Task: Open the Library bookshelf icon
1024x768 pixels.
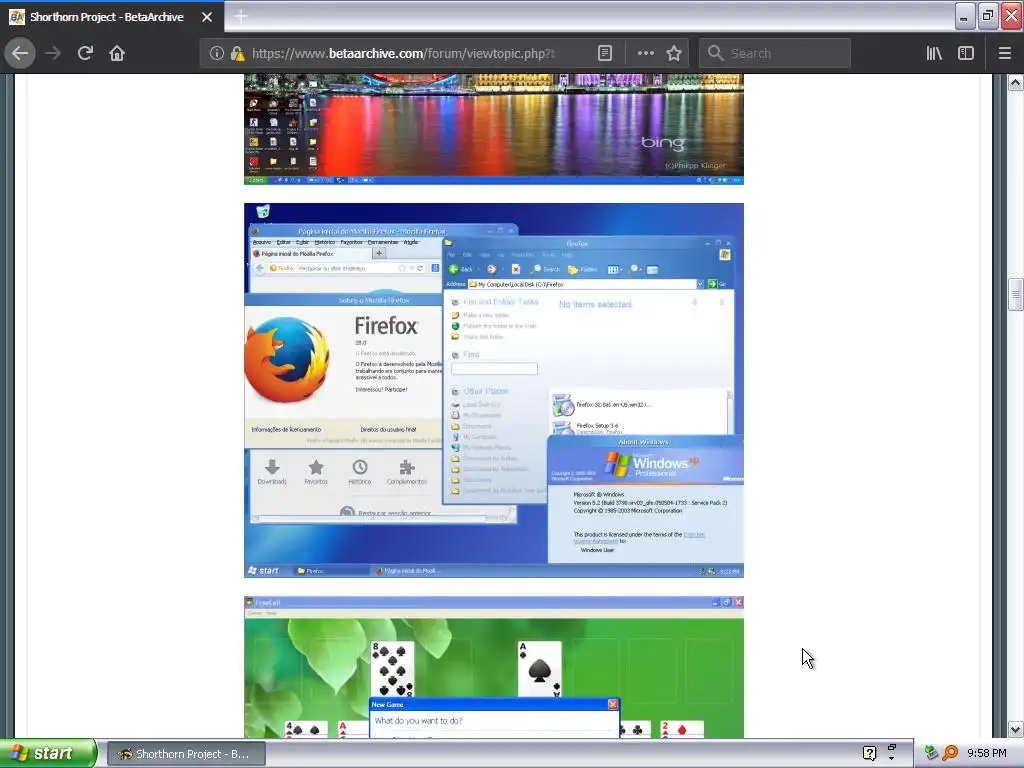Action: tap(934, 54)
